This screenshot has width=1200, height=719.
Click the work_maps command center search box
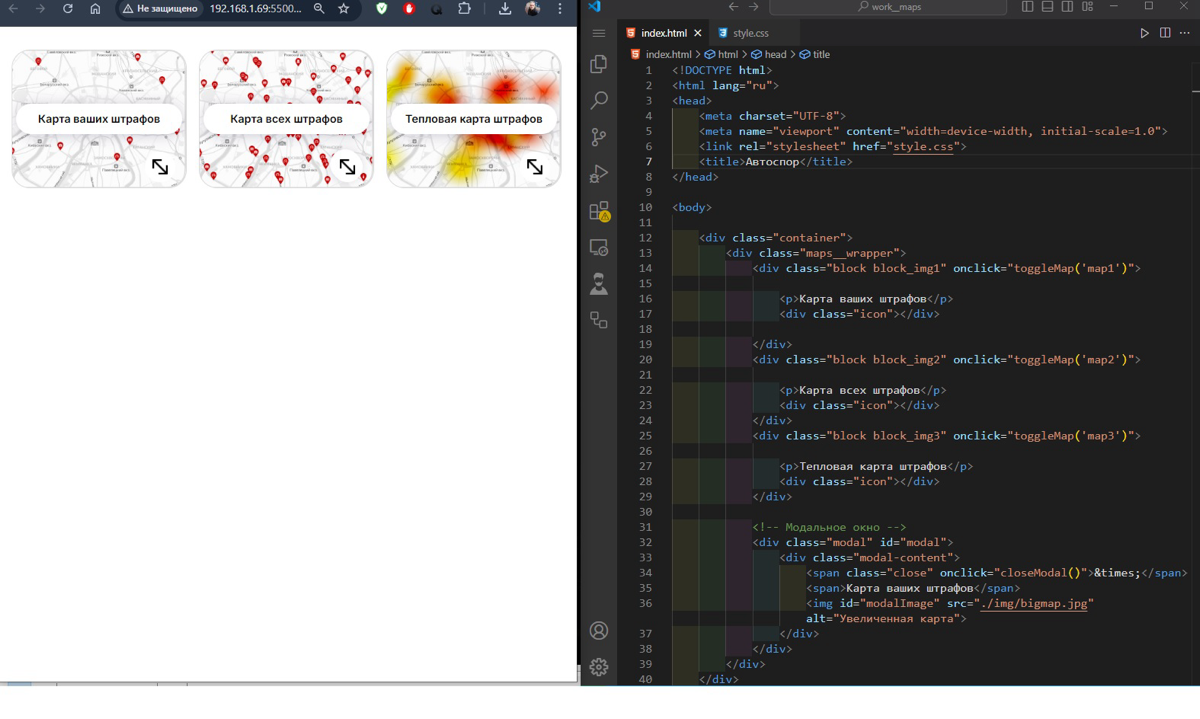[888, 7]
